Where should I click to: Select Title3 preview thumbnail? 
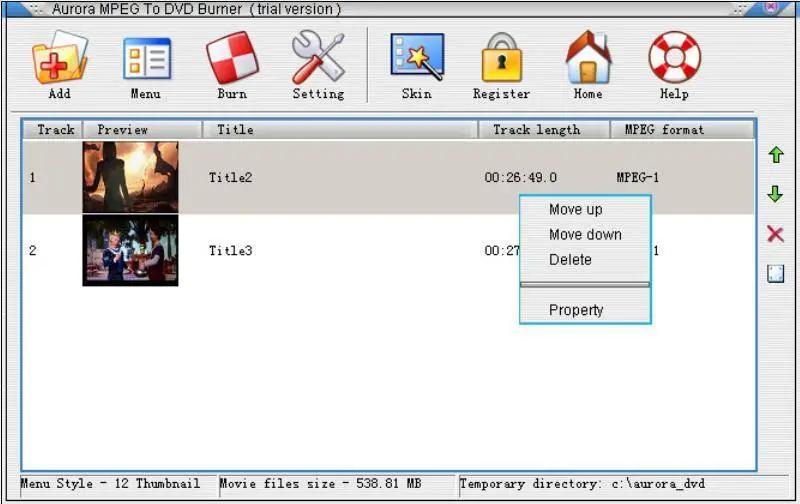[131, 250]
